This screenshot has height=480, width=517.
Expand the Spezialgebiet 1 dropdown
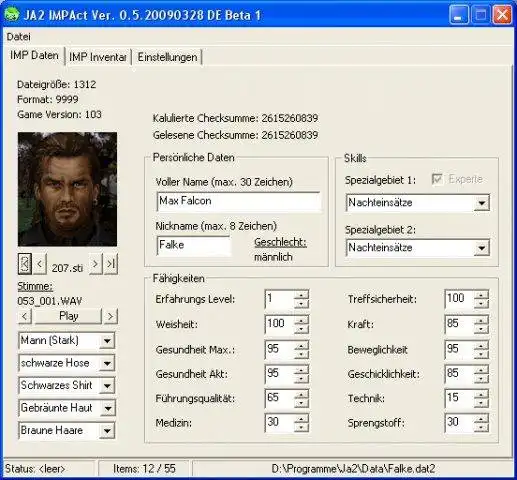point(481,203)
